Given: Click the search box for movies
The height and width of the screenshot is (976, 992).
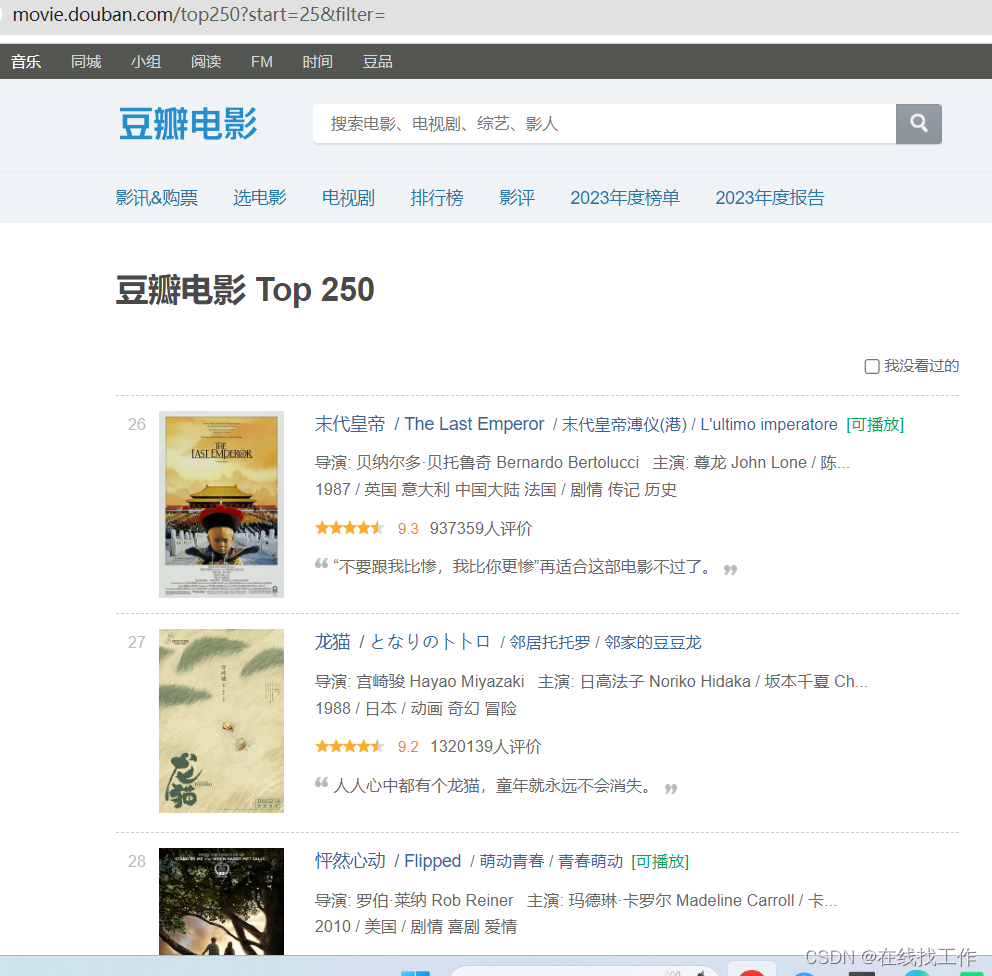Looking at the screenshot, I should [x=604, y=123].
